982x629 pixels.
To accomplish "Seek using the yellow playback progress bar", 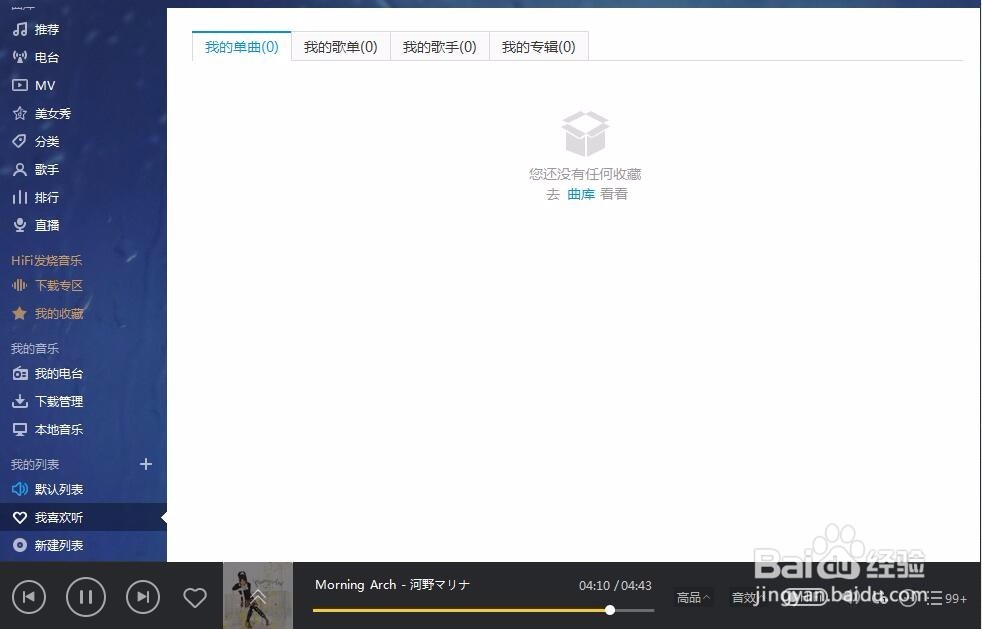I will pos(483,610).
